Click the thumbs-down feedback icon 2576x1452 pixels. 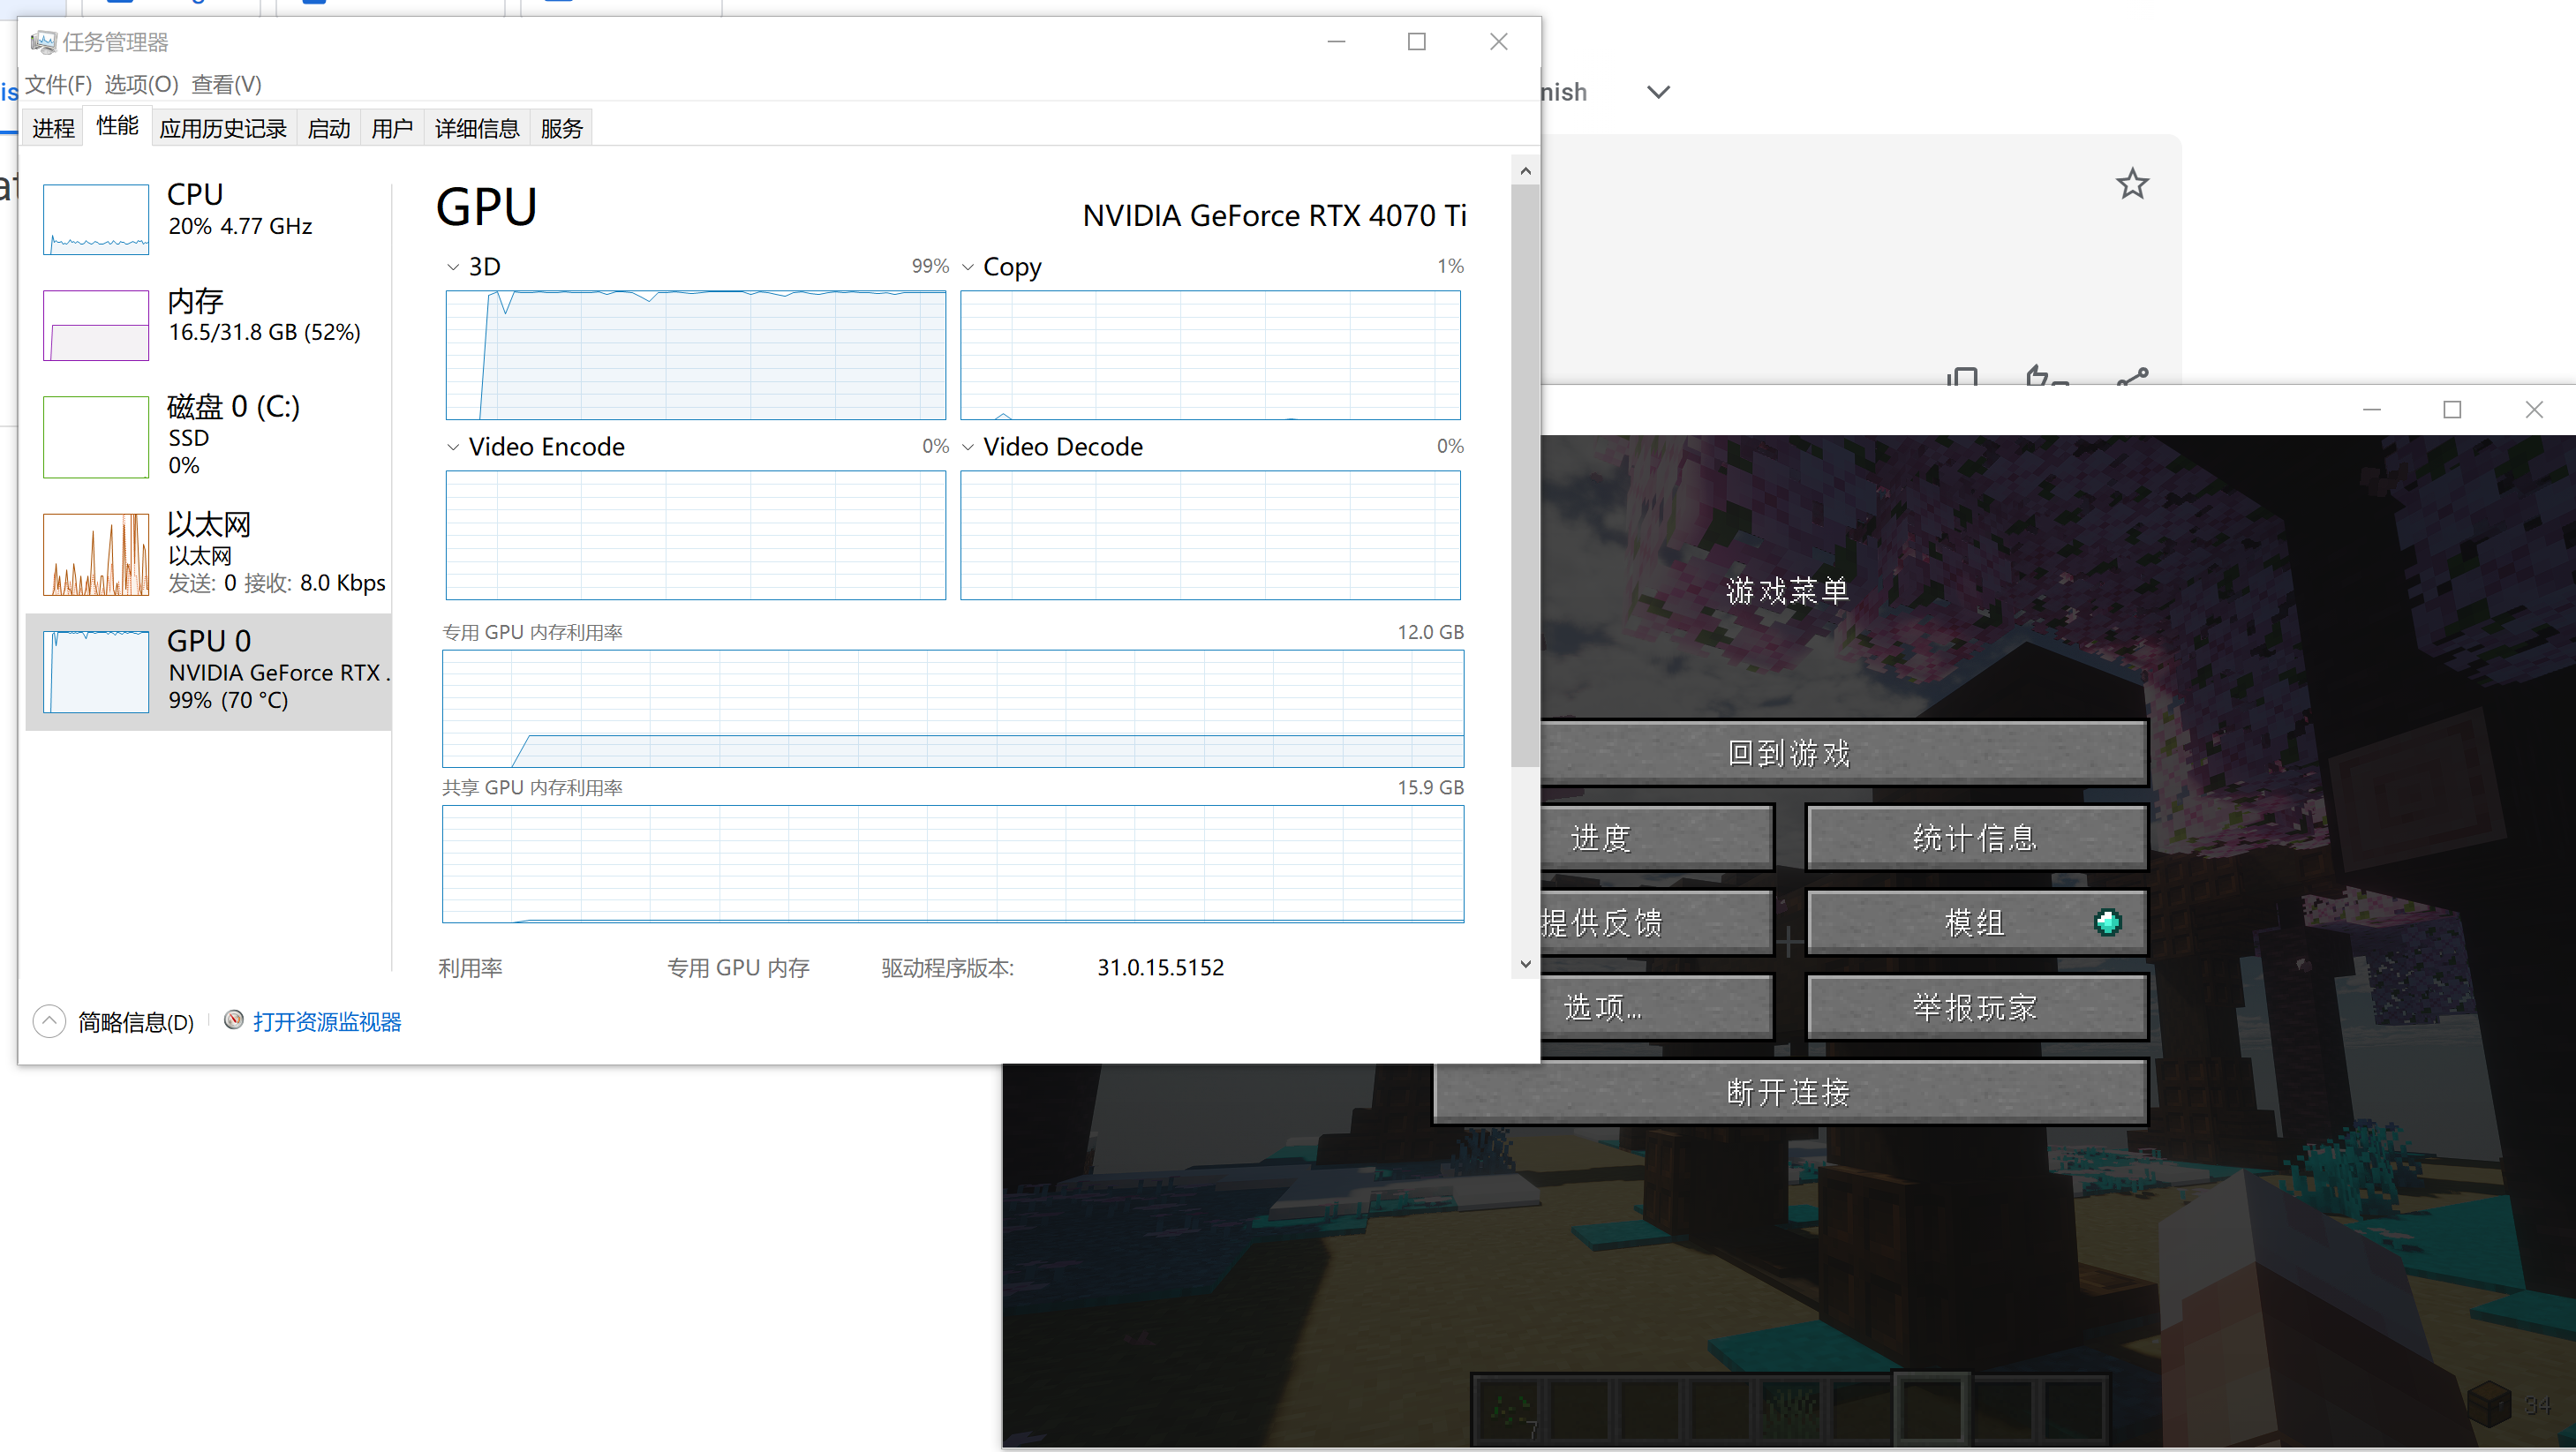[x=2046, y=377]
